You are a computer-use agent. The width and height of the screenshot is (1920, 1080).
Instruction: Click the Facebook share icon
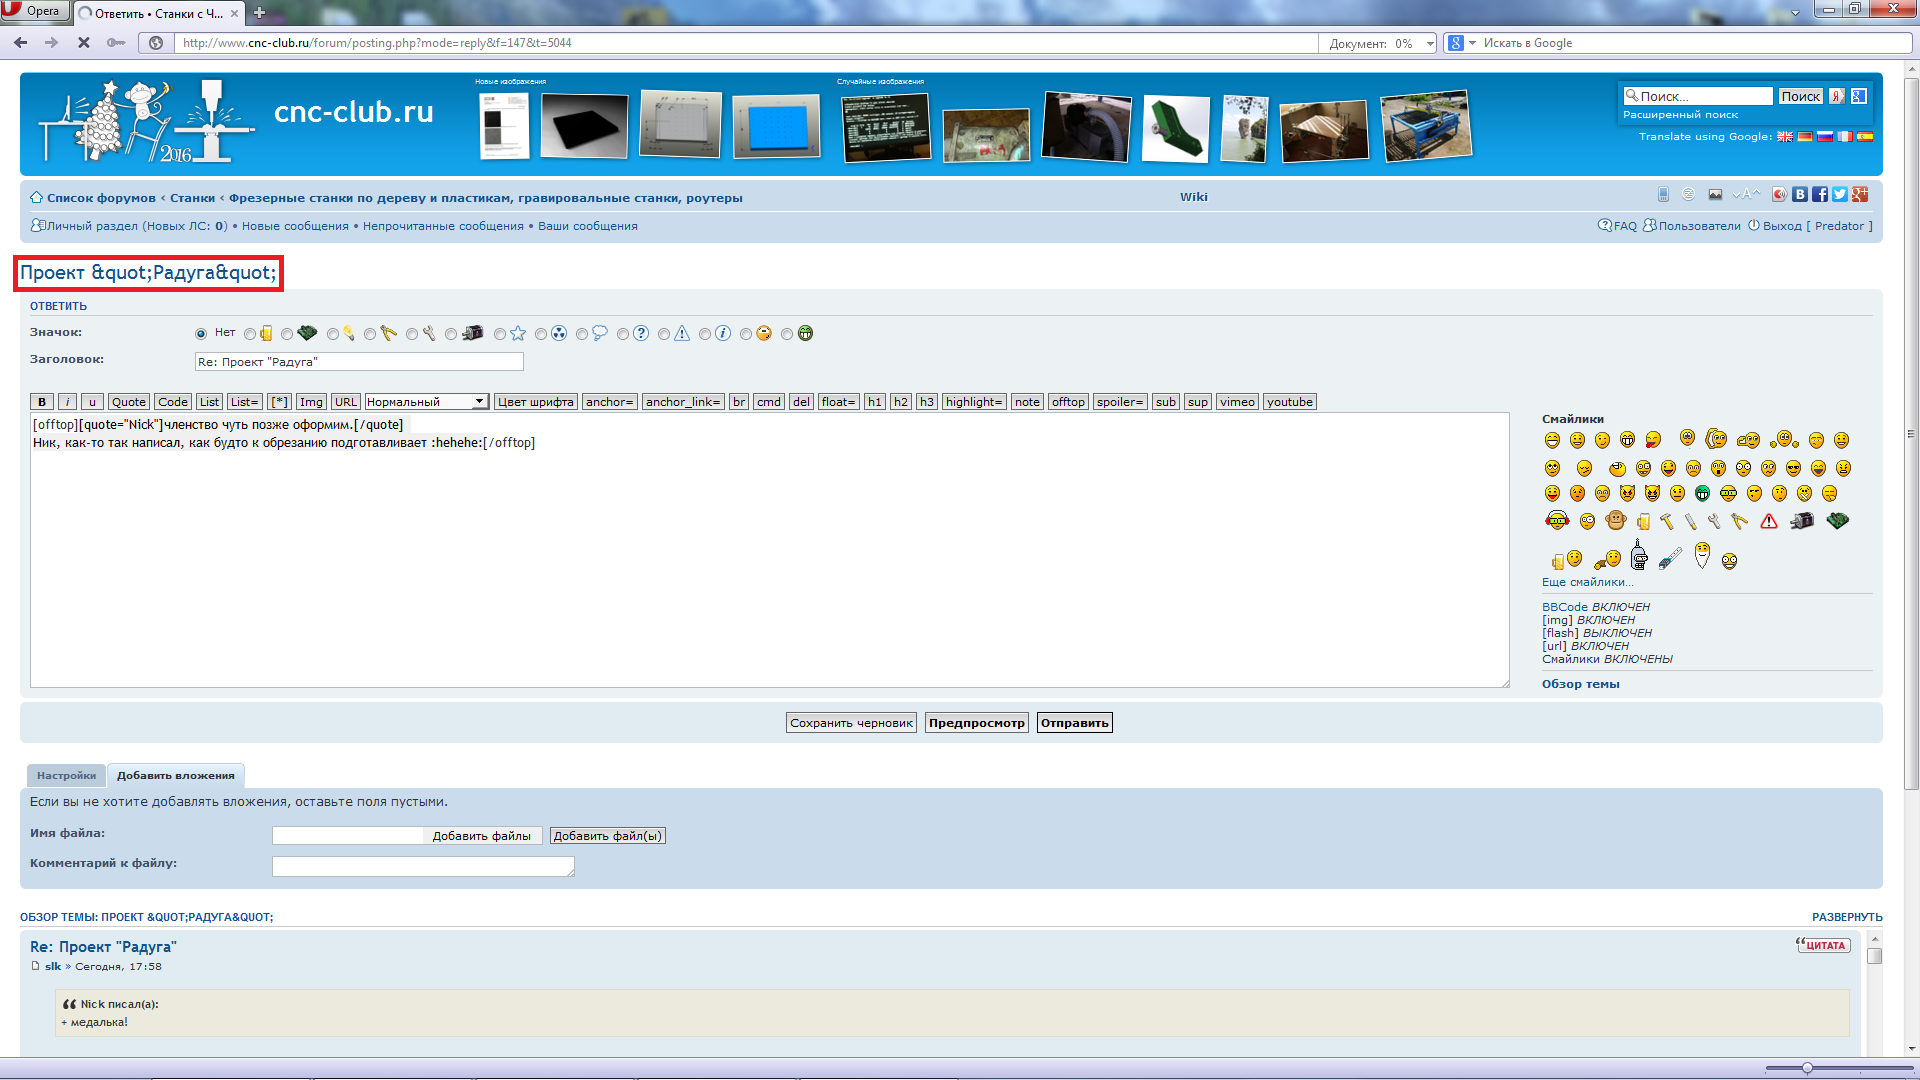point(1820,195)
